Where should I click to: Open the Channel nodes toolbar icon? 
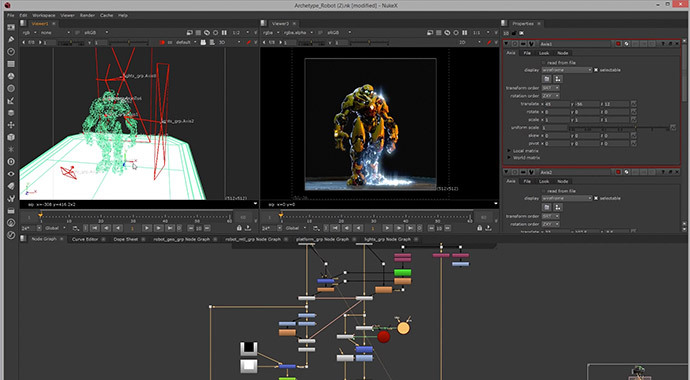[x=11, y=64]
